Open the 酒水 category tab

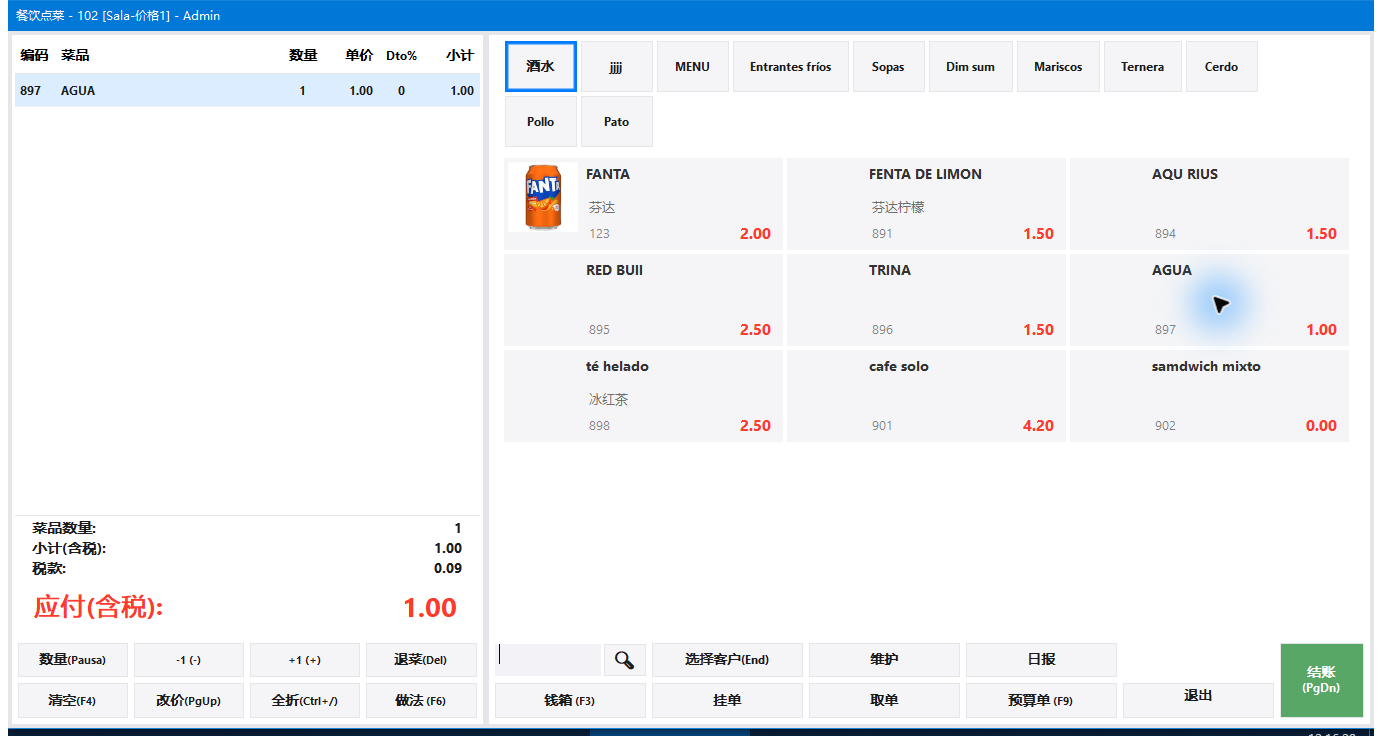point(541,67)
